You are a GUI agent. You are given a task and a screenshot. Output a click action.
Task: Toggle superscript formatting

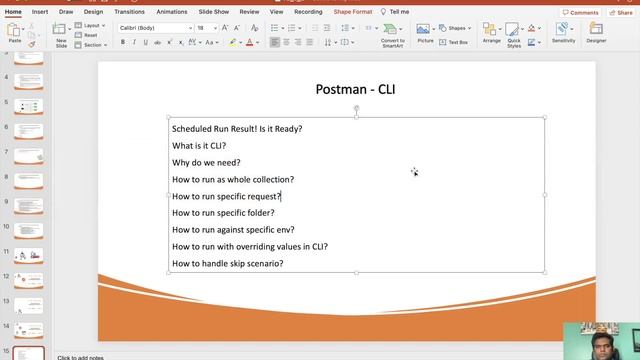tap(169, 42)
